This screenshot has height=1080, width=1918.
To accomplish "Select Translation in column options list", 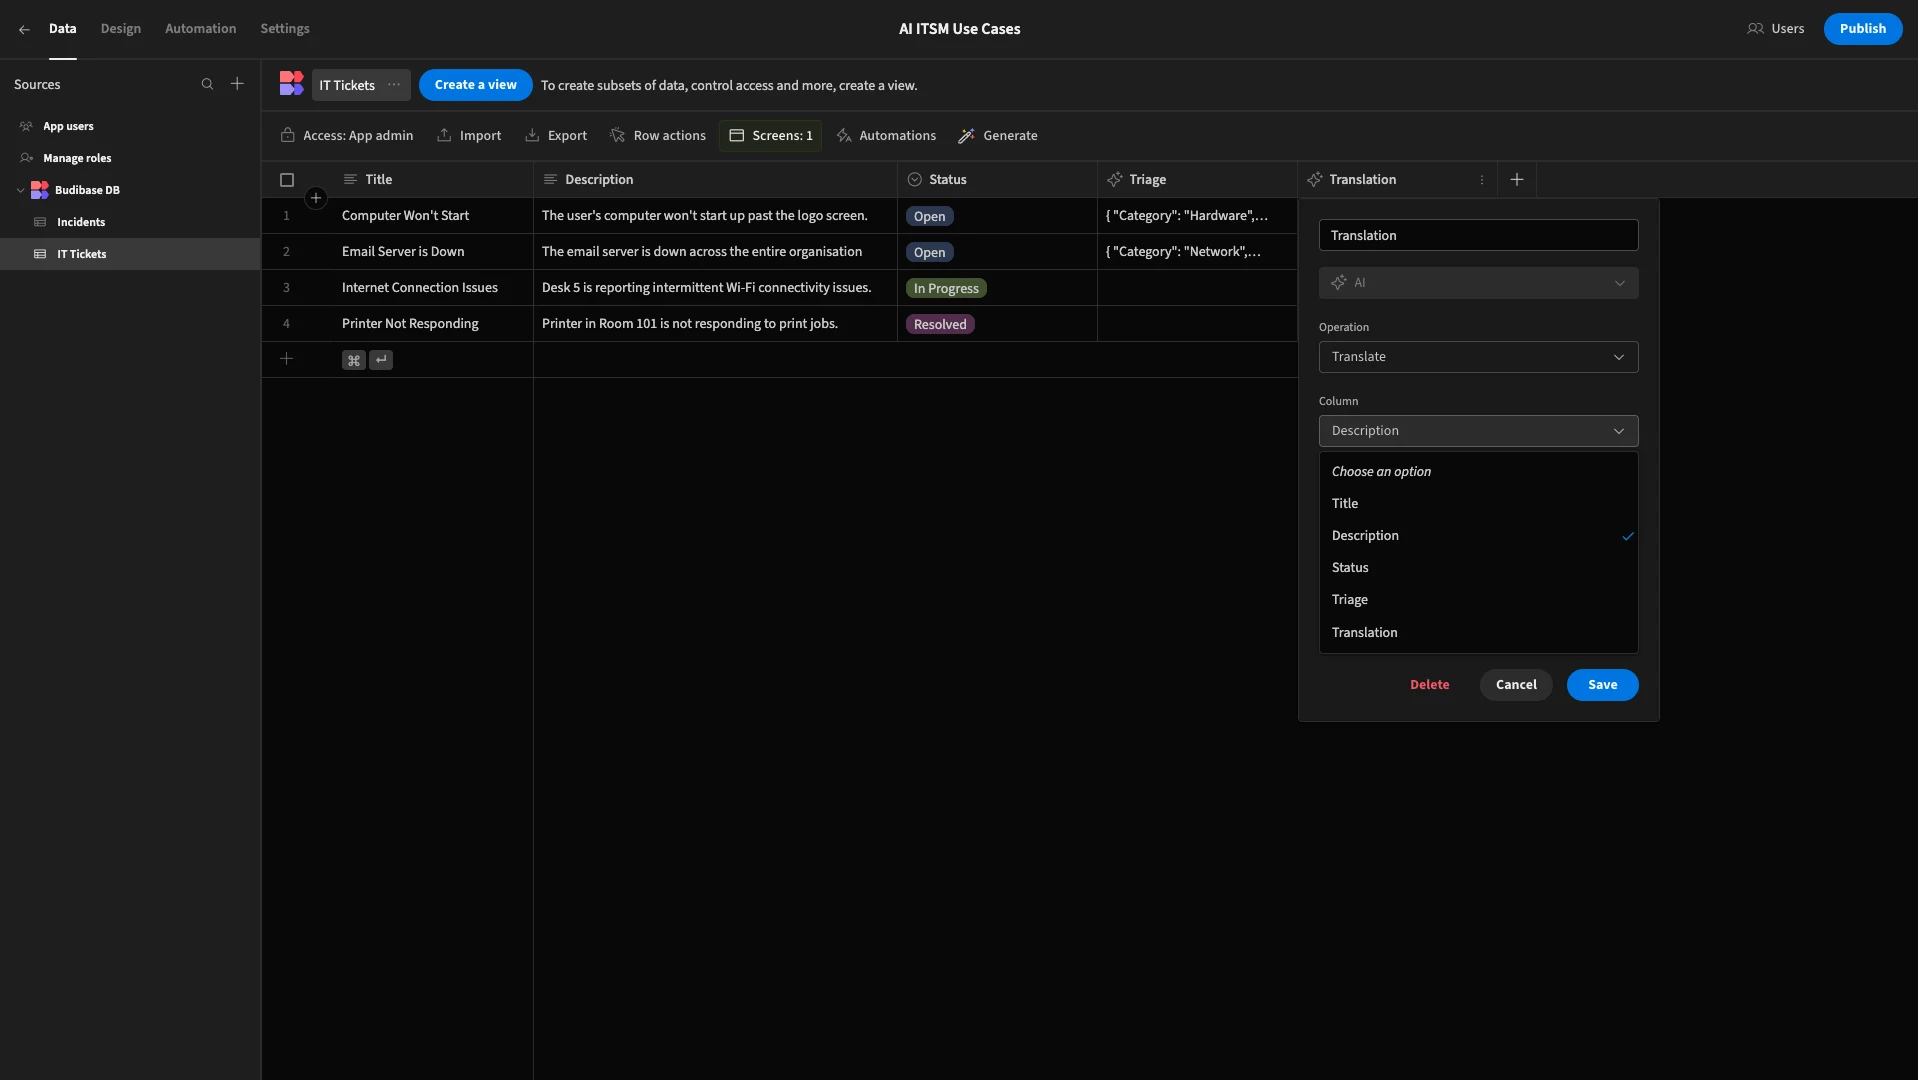I will [1478, 633].
